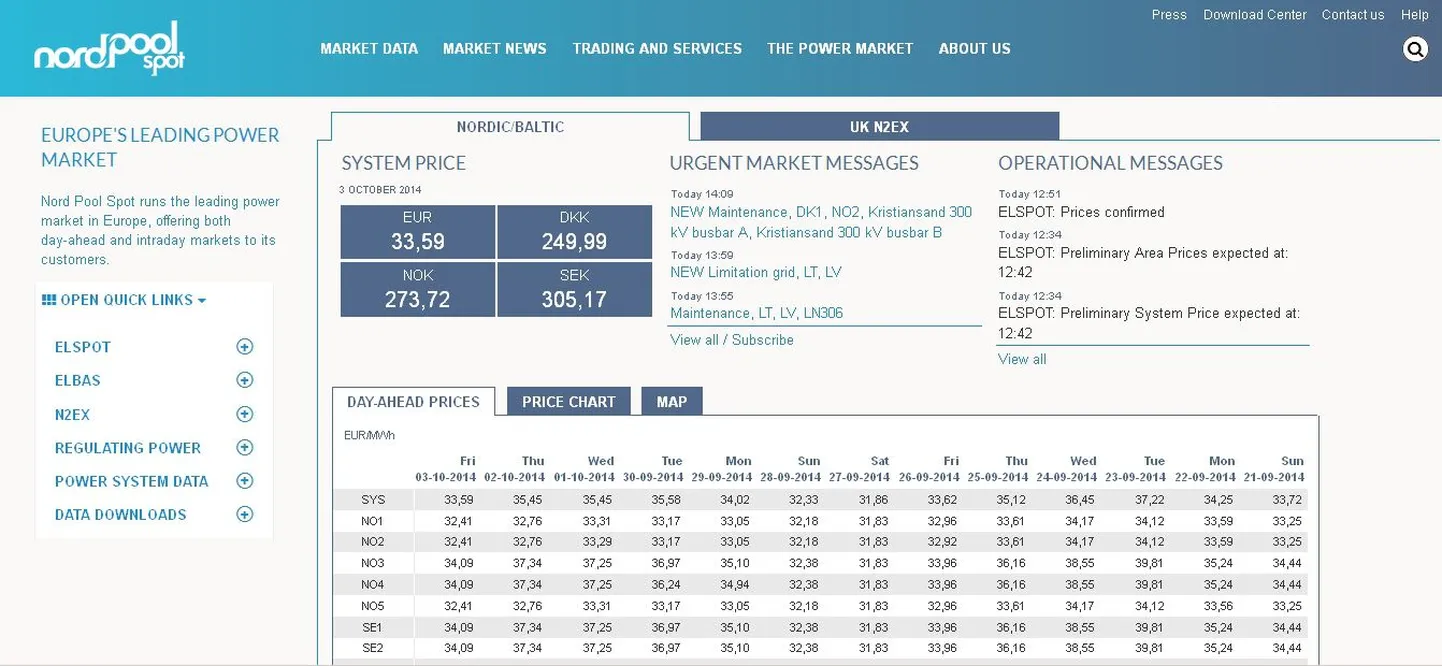The image size is (1442, 666).
Task: Click View all / Subscribe under urgent messages
Action: [732, 340]
